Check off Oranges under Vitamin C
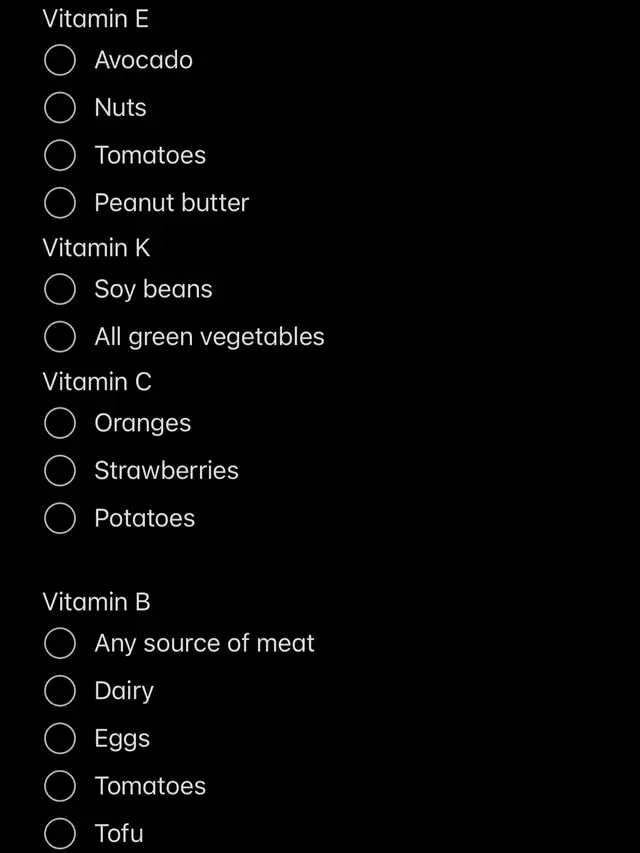640x853 pixels. pyautogui.click(x=60, y=424)
